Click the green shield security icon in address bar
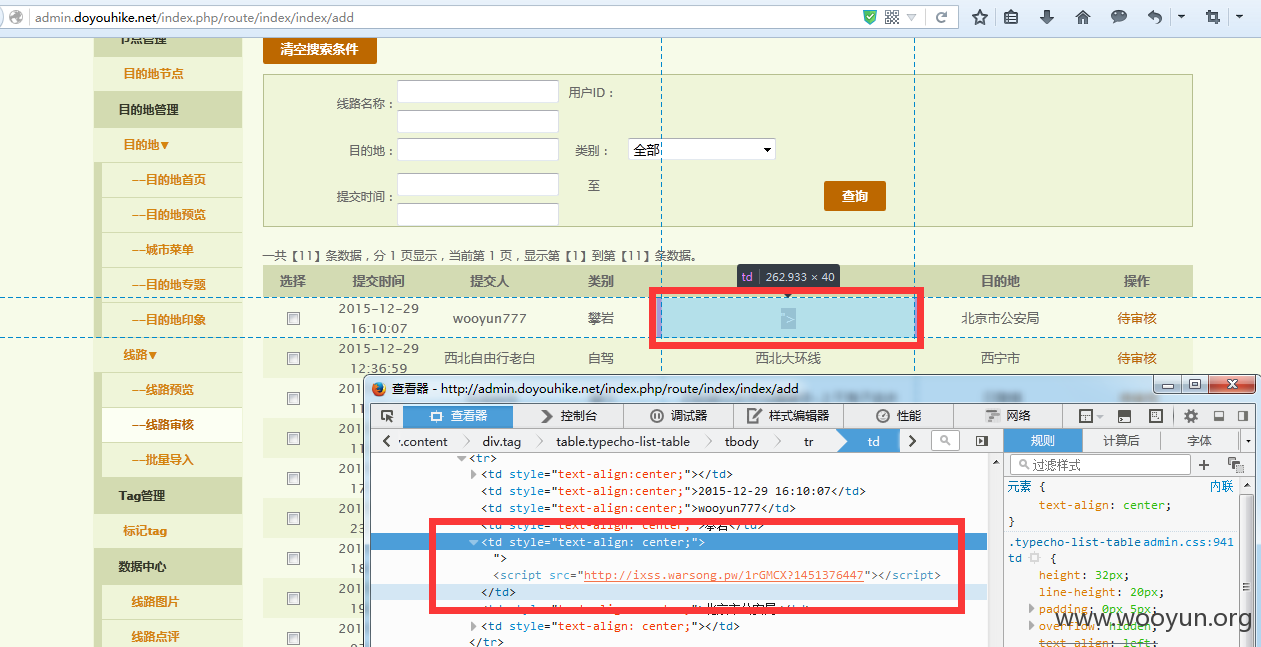Image resolution: width=1261 pixels, height=647 pixels. [x=870, y=17]
